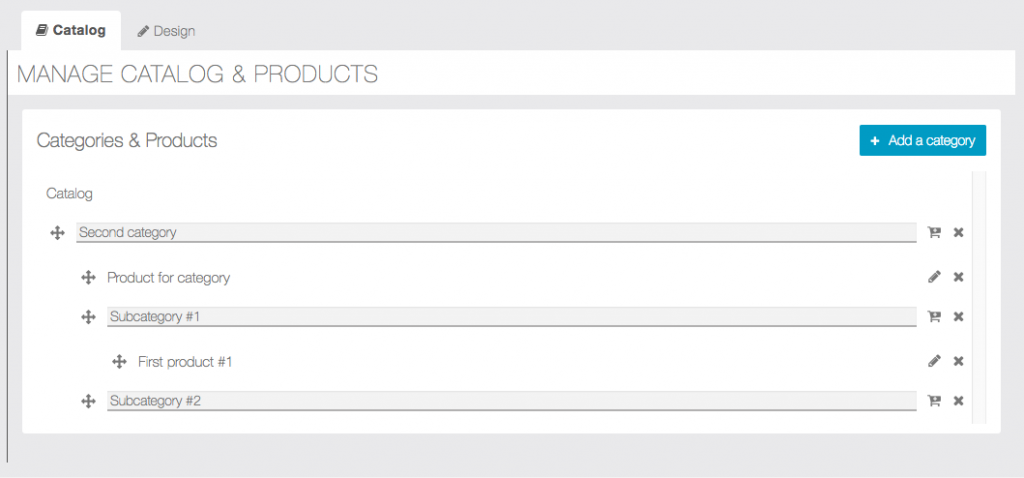Click the Second category name field
Image resolution: width=1024 pixels, height=478 pixels.
click(496, 233)
